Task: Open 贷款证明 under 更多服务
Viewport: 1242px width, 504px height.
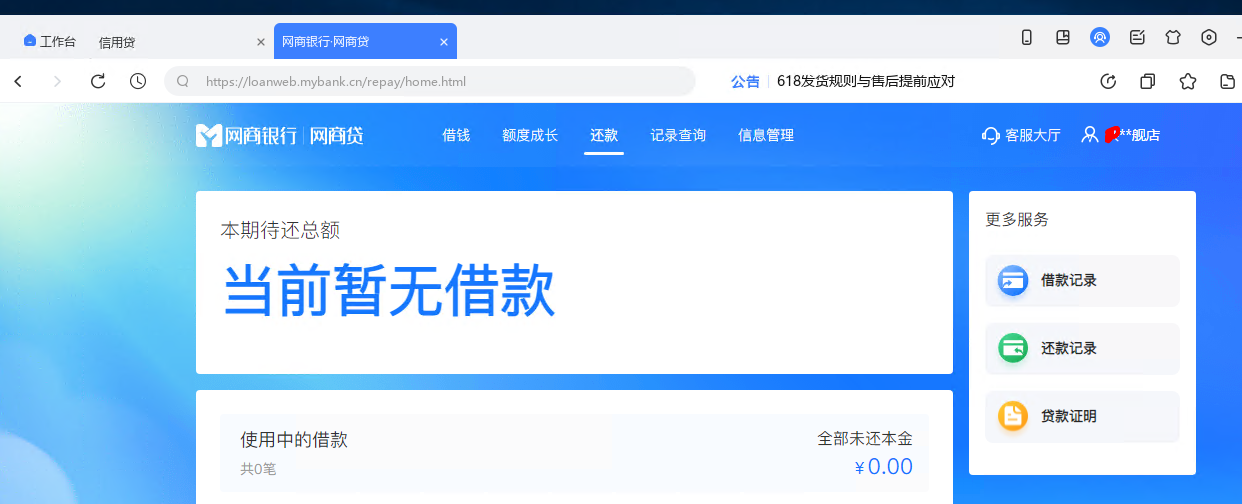Action: click(1083, 416)
